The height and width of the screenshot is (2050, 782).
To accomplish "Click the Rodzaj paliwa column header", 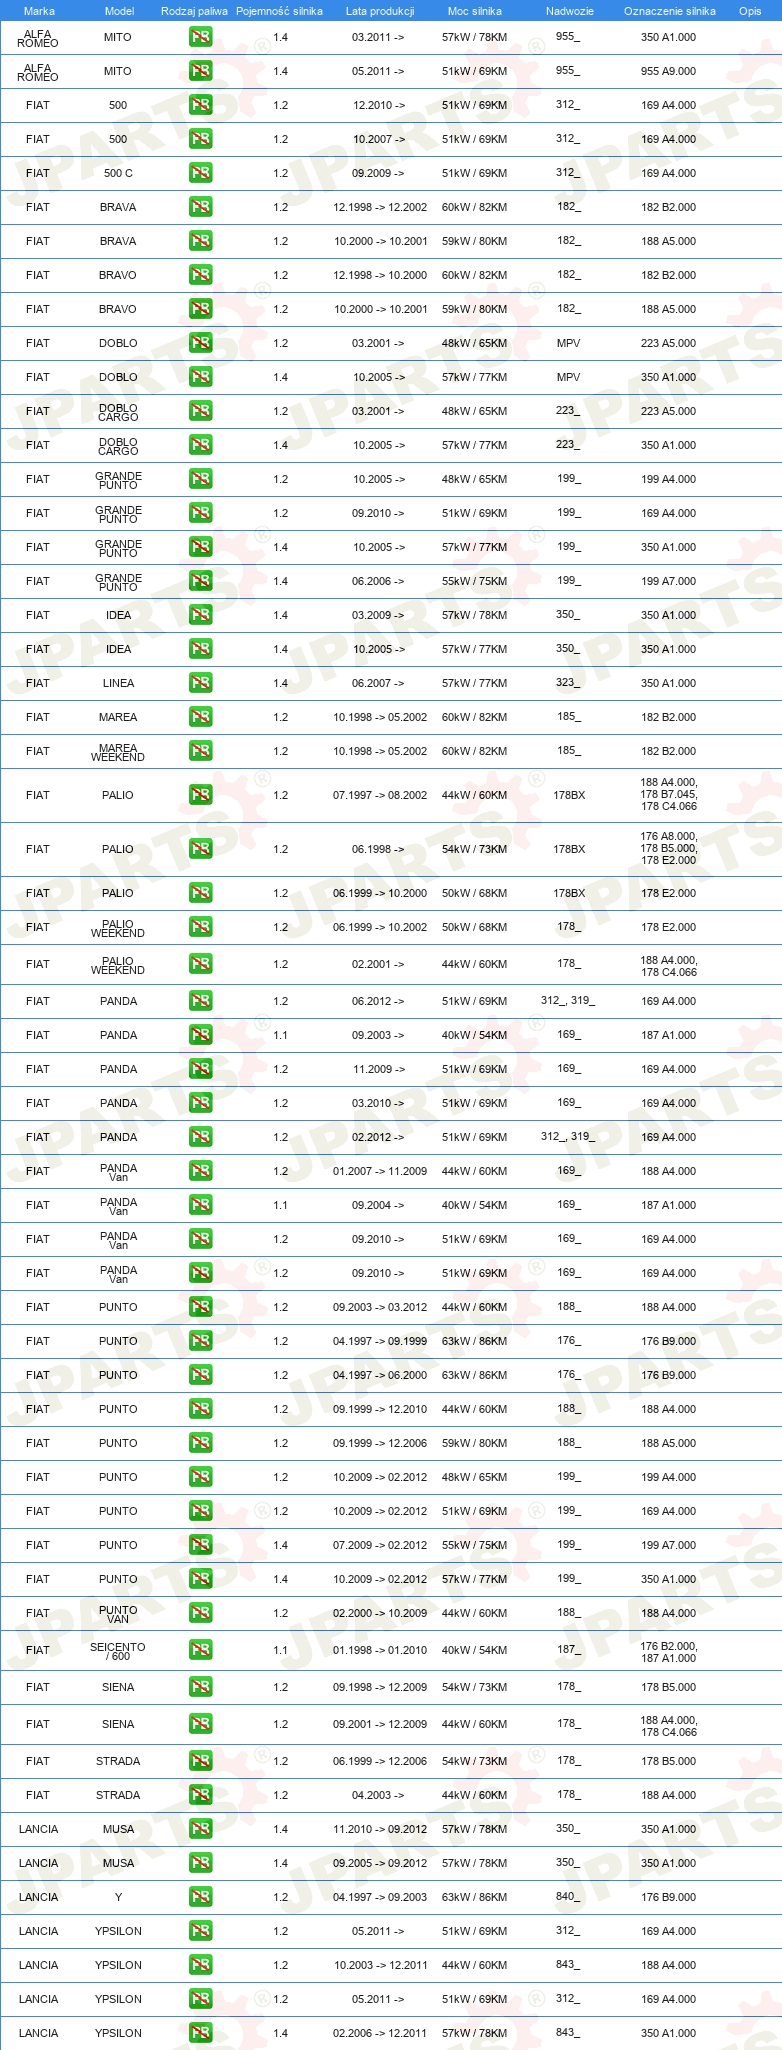I will click(194, 11).
